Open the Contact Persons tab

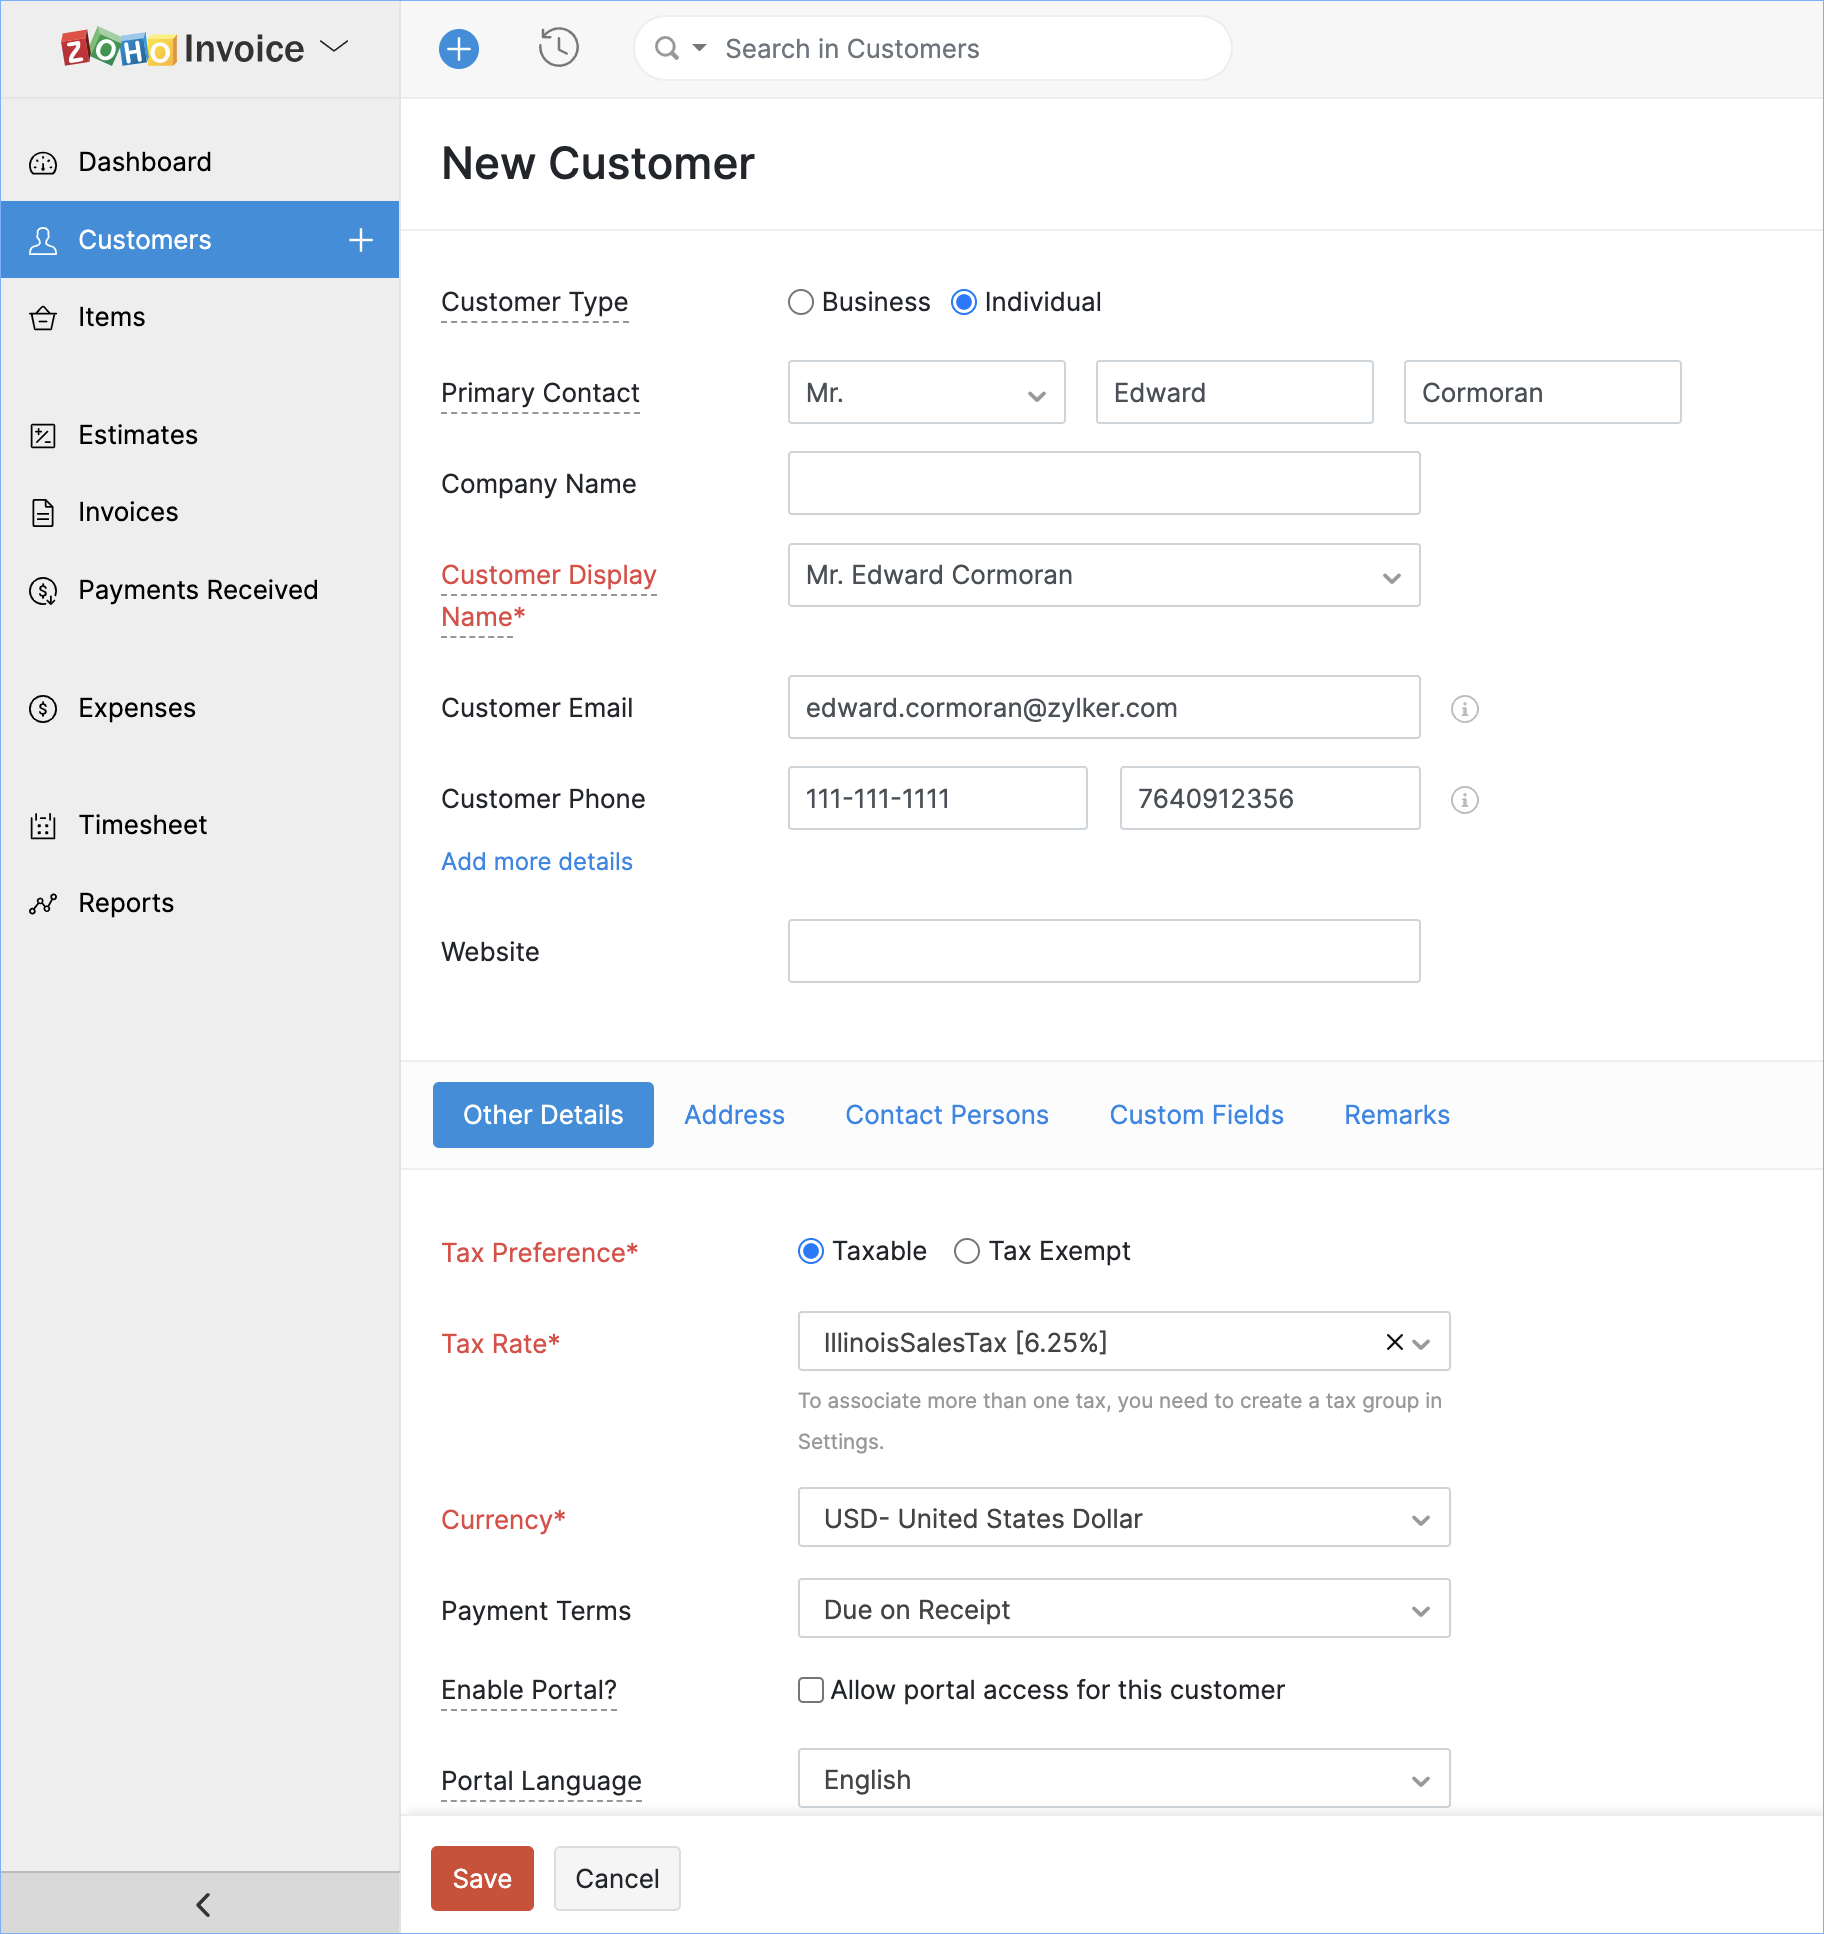[946, 1115]
